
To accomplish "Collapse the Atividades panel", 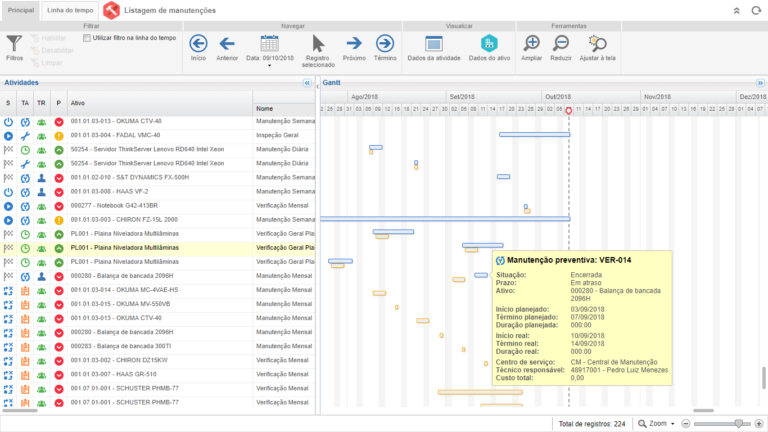I will click(x=307, y=84).
